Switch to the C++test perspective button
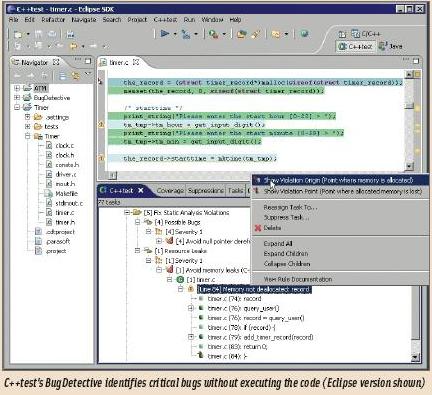 [x=355, y=46]
